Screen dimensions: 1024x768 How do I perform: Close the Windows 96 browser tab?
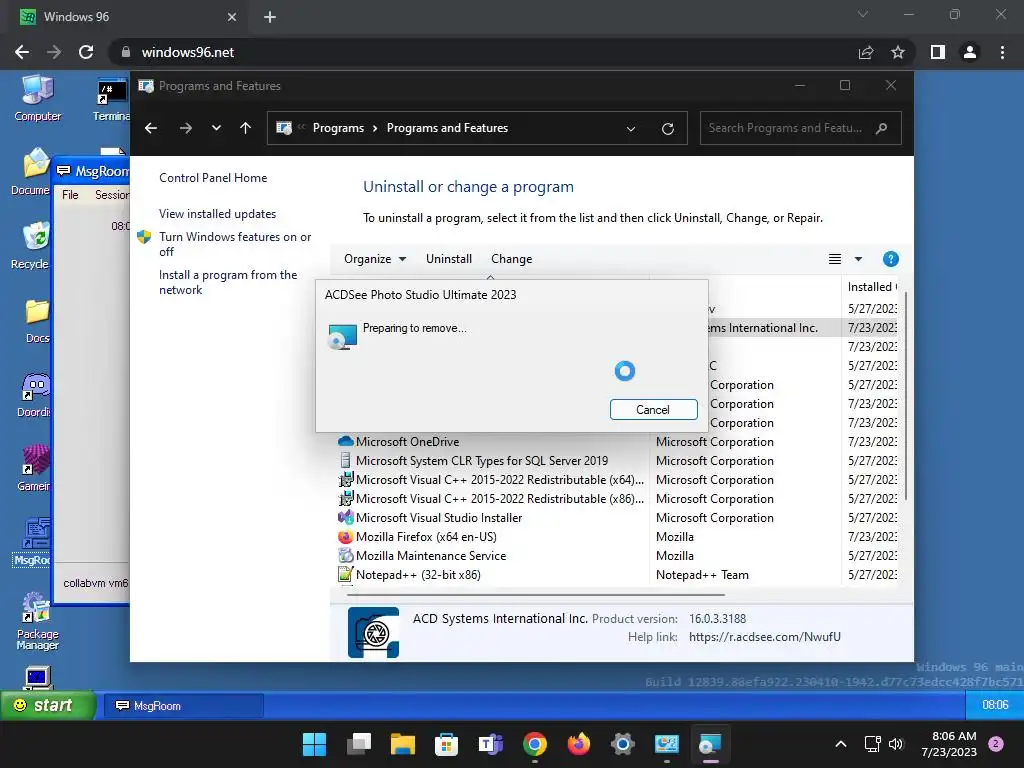point(232,17)
